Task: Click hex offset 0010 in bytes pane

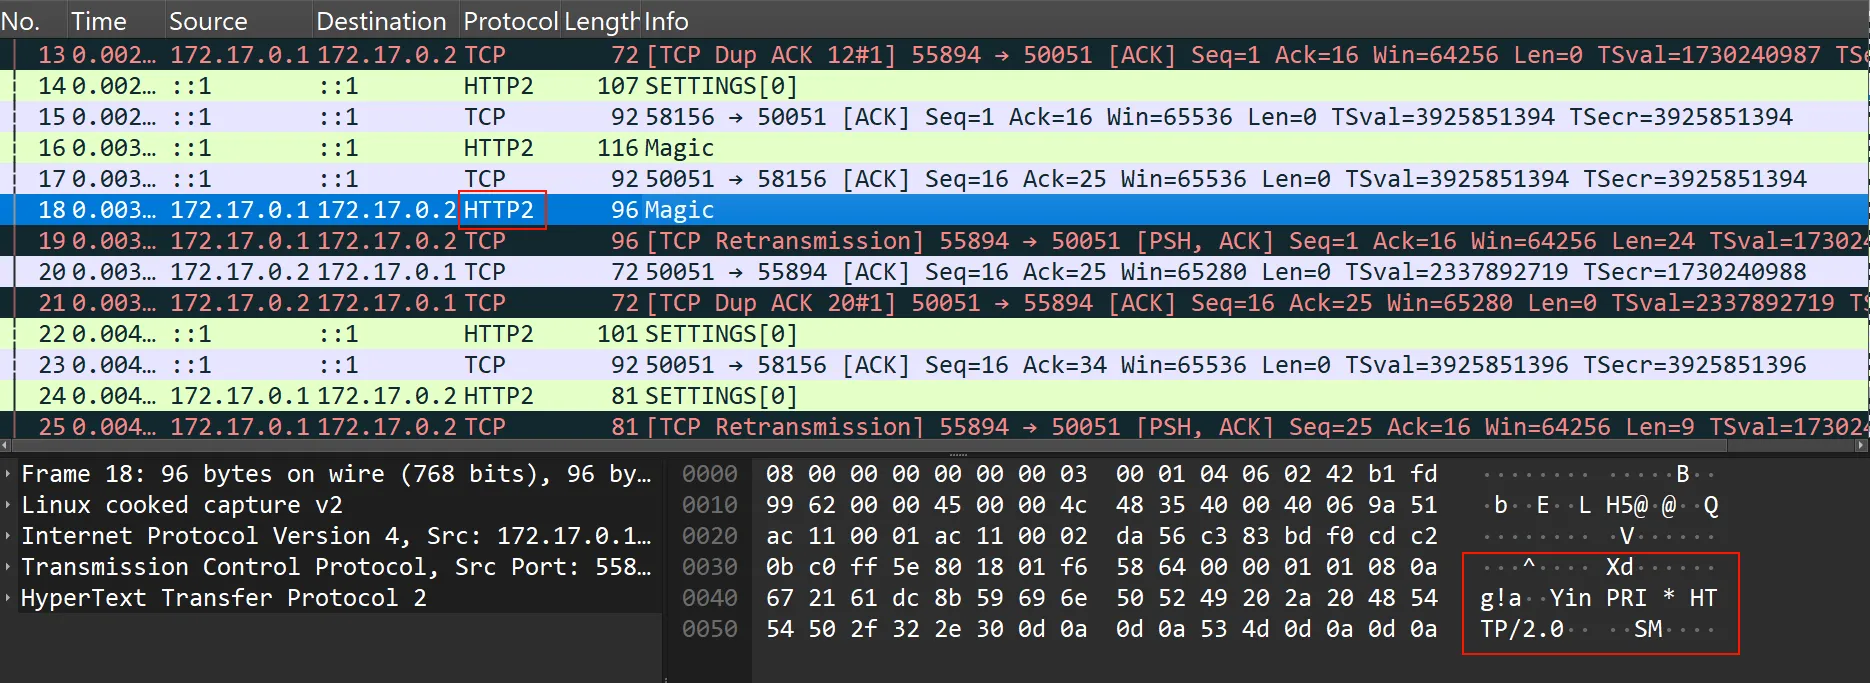Action: (709, 504)
